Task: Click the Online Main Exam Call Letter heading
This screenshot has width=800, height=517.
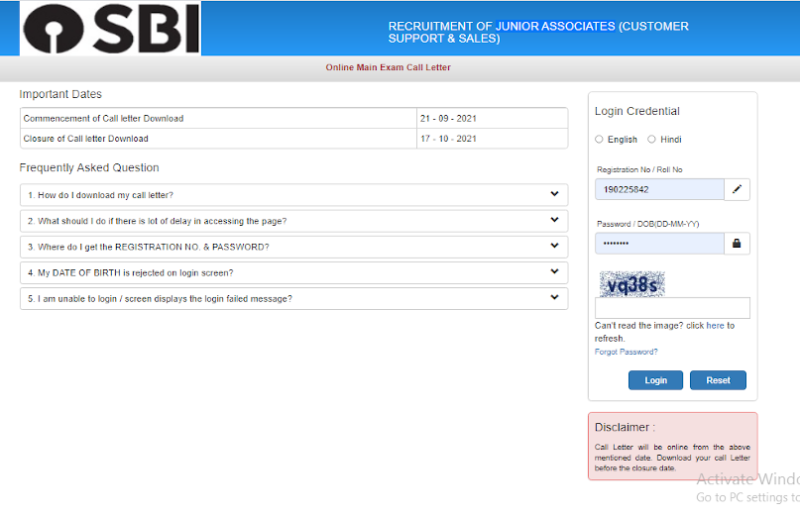Action: click(x=388, y=68)
